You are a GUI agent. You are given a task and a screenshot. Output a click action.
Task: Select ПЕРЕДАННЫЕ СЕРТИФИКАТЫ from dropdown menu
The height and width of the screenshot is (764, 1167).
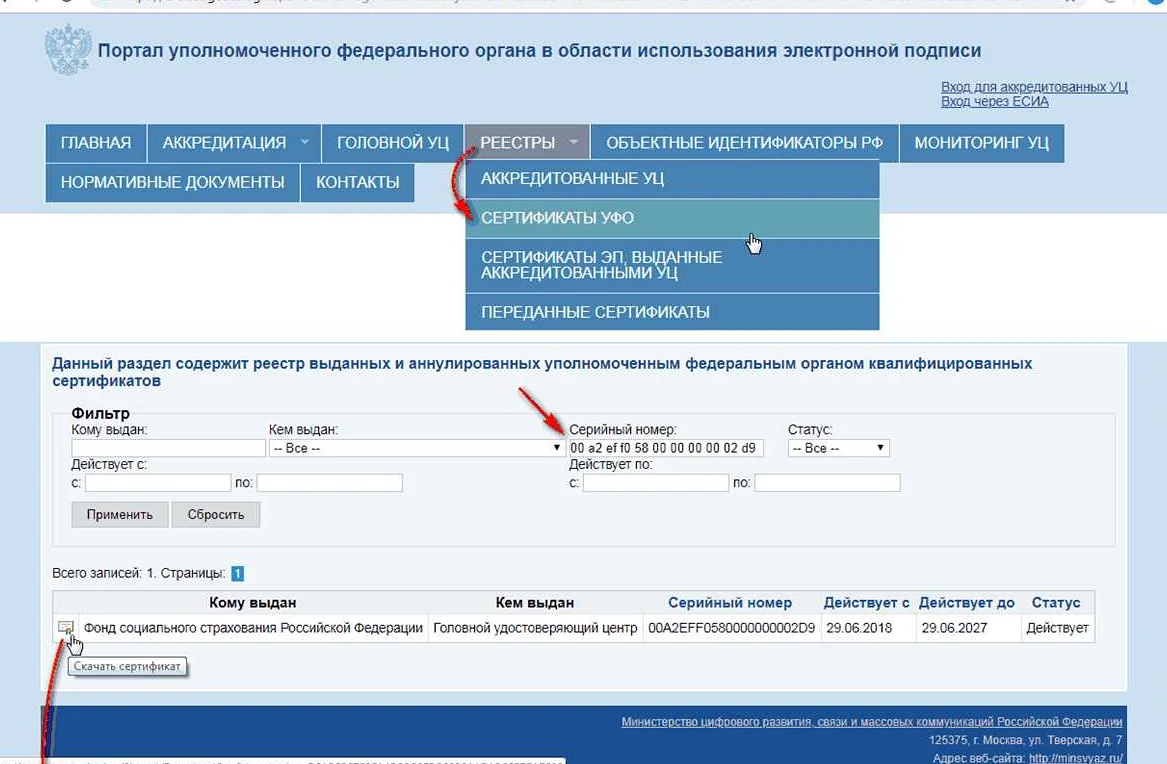coord(672,312)
